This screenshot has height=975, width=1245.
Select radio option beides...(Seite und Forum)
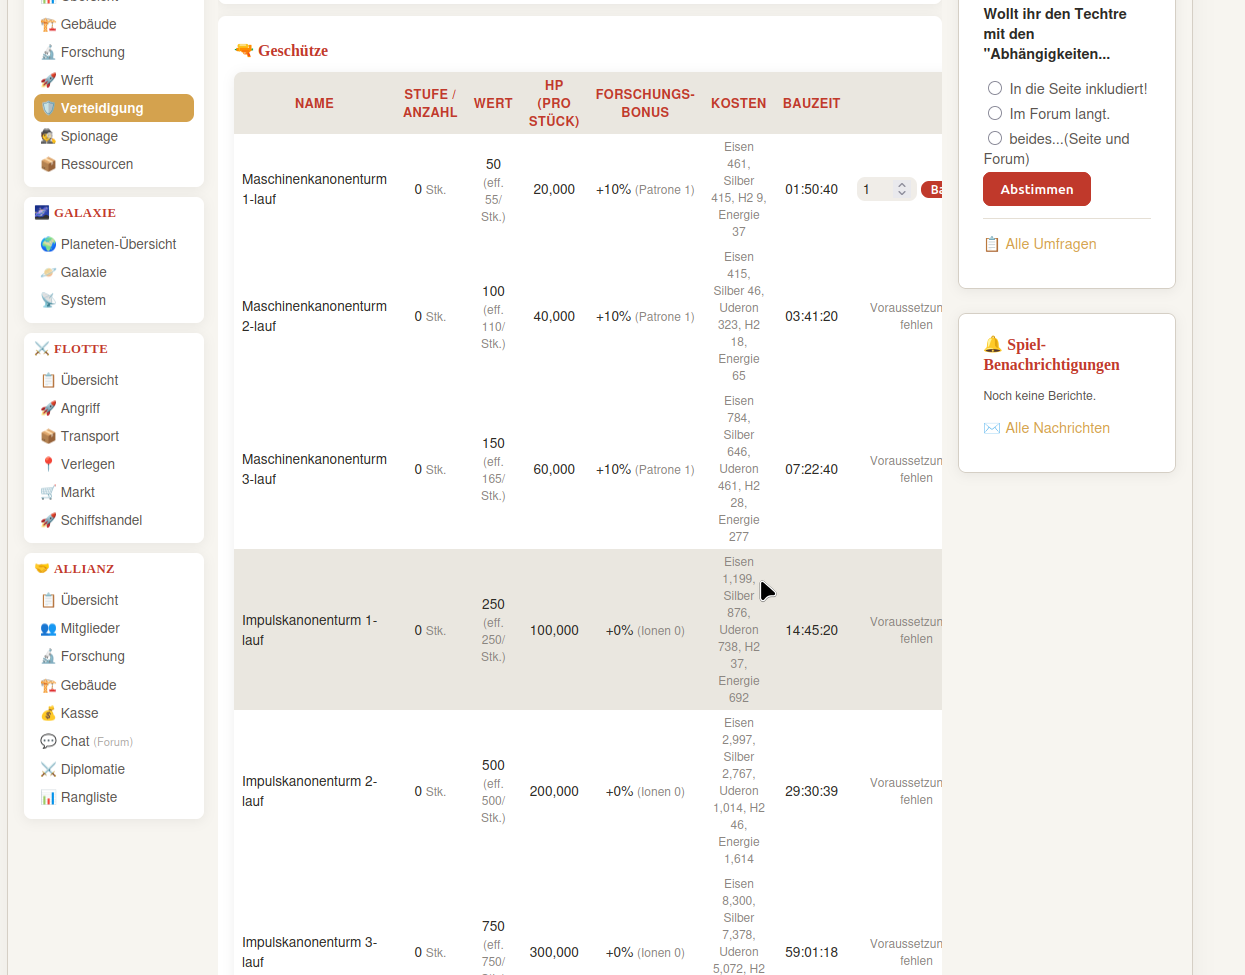(x=995, y=138)
